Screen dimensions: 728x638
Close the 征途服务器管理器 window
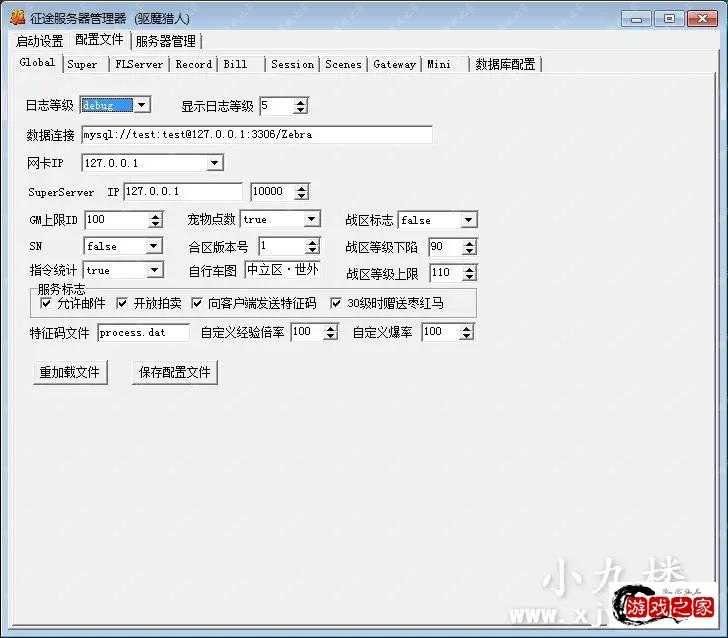(x=702, y=19)
